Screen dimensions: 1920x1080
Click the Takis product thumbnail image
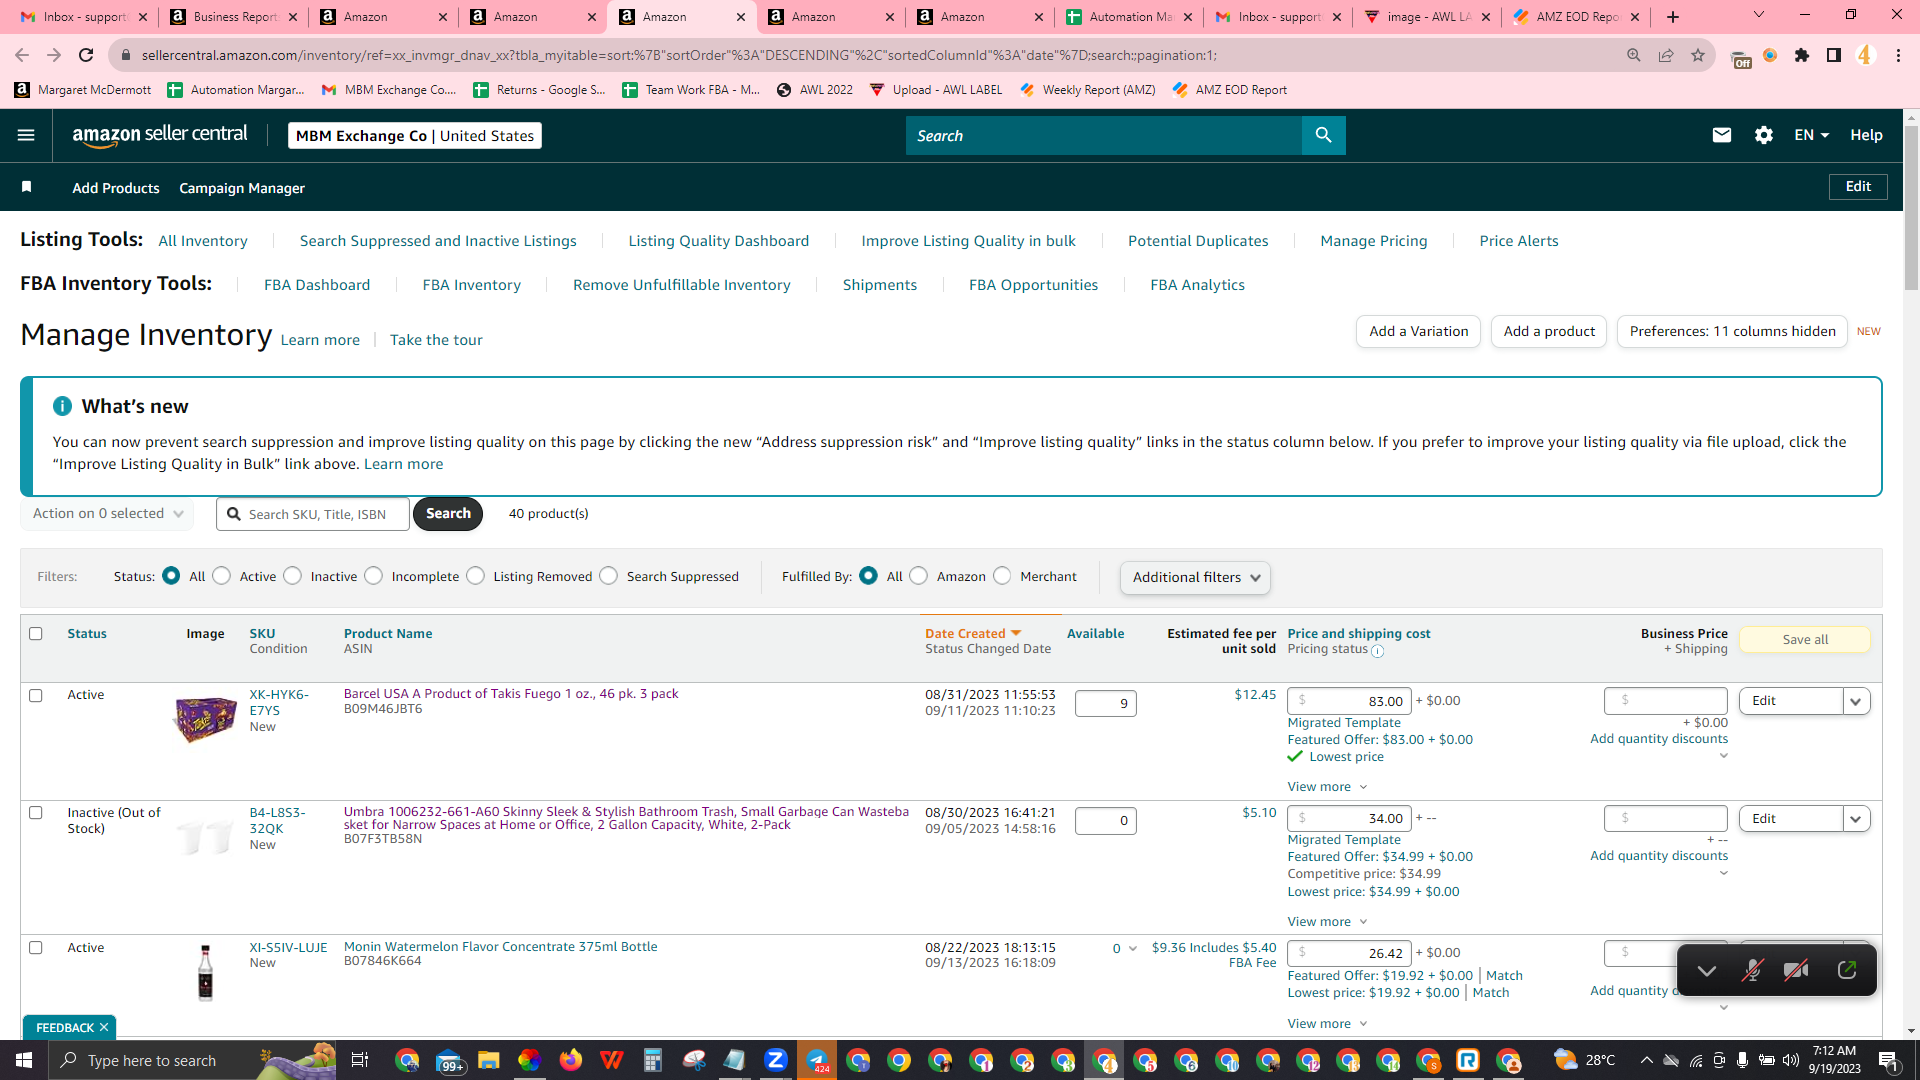tap(205, 719)
